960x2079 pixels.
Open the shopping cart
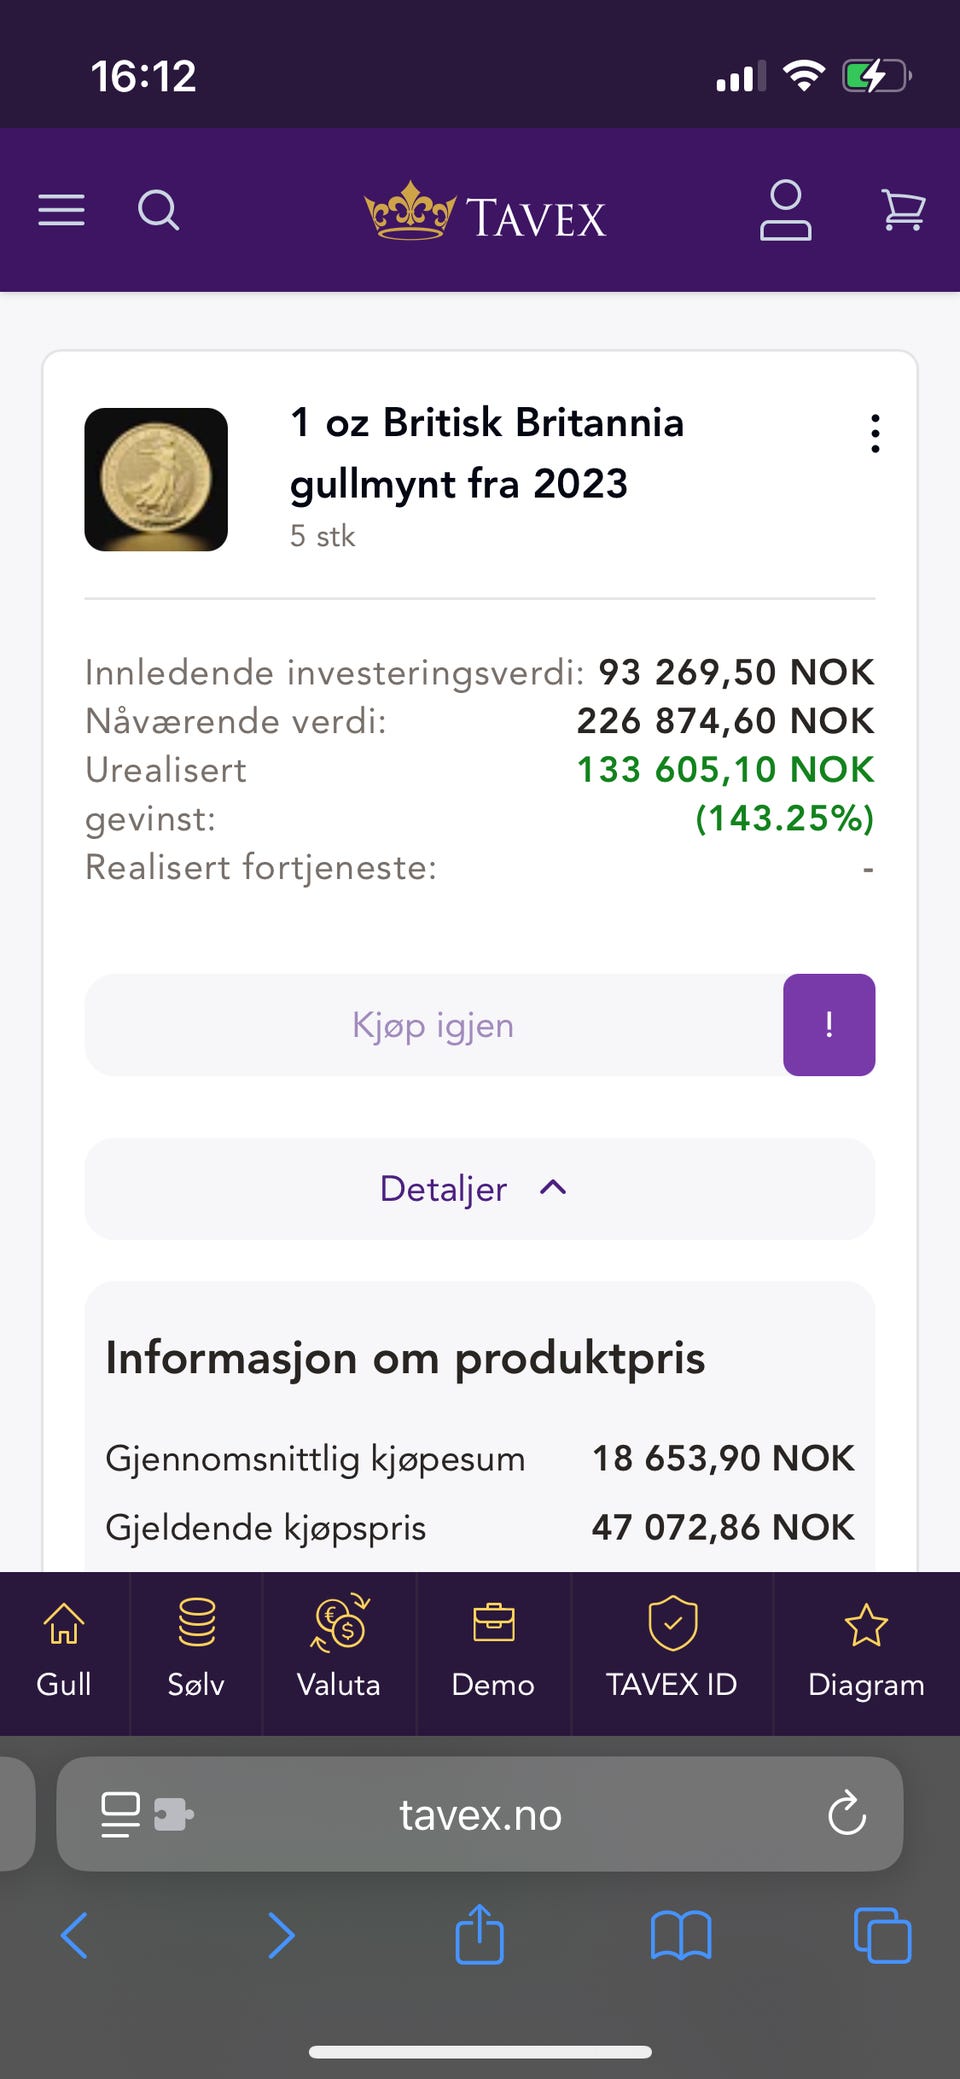pyautogui.click(x=903, y=210)
